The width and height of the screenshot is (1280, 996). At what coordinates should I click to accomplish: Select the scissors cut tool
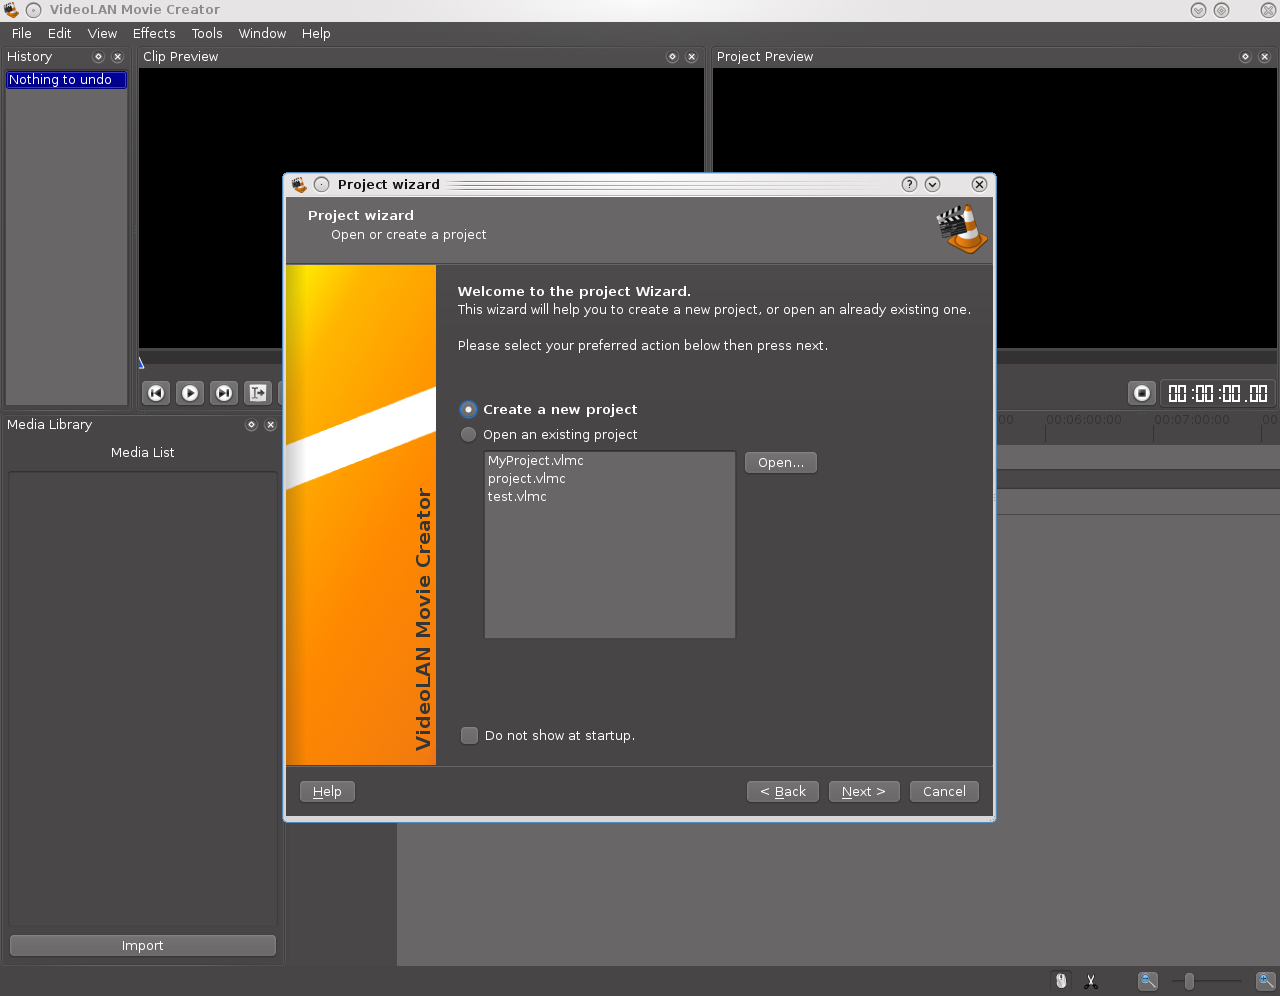click(x=1091, y=981)
